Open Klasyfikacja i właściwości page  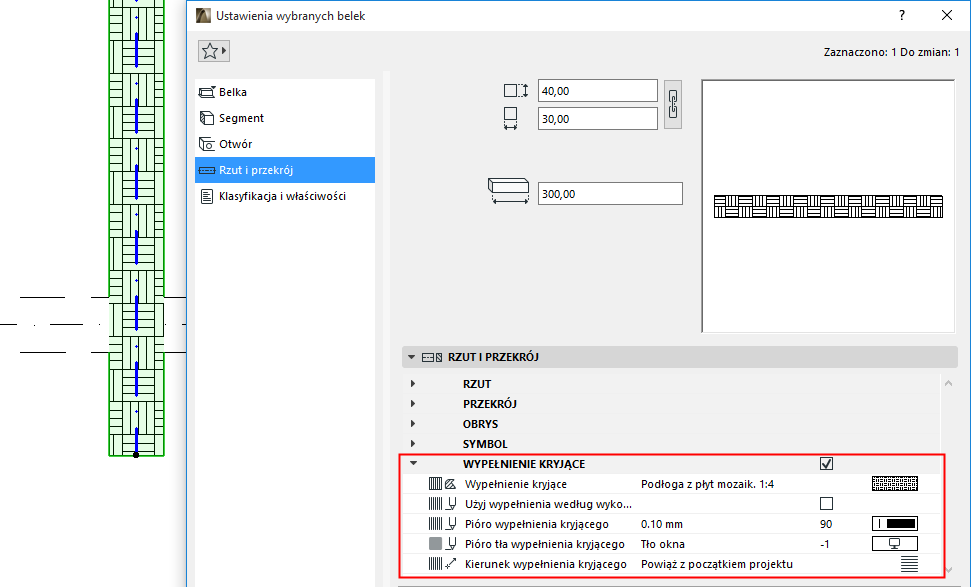pos(285,196)
